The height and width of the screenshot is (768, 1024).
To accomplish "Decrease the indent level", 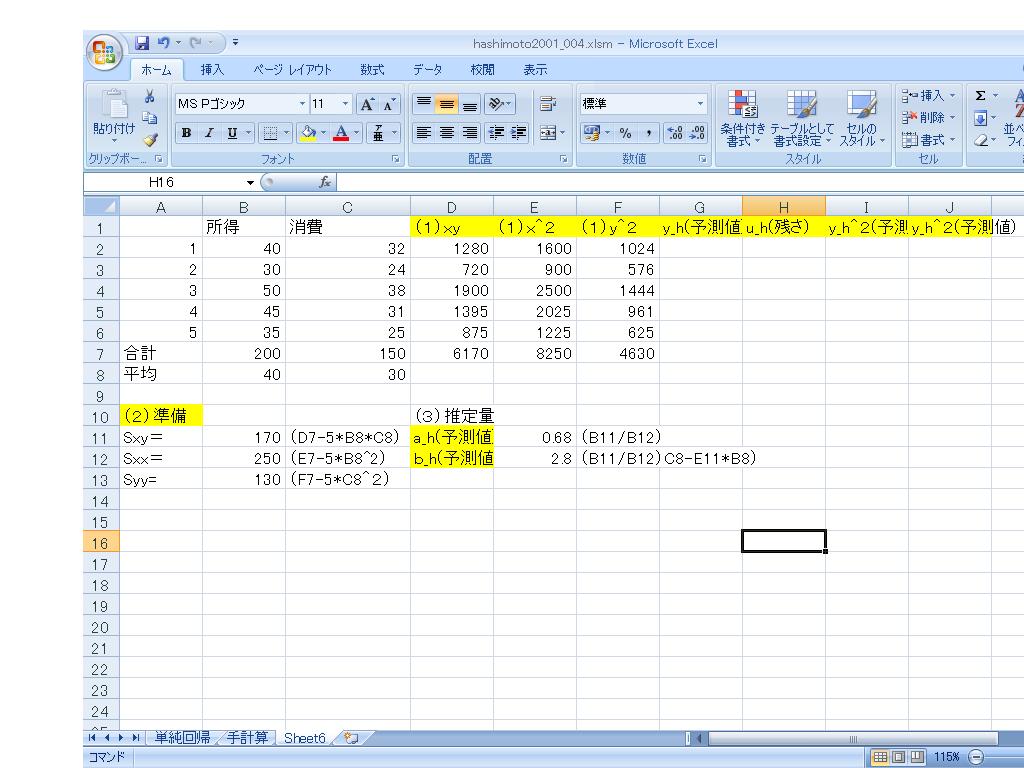I will [x=496, y=133].
